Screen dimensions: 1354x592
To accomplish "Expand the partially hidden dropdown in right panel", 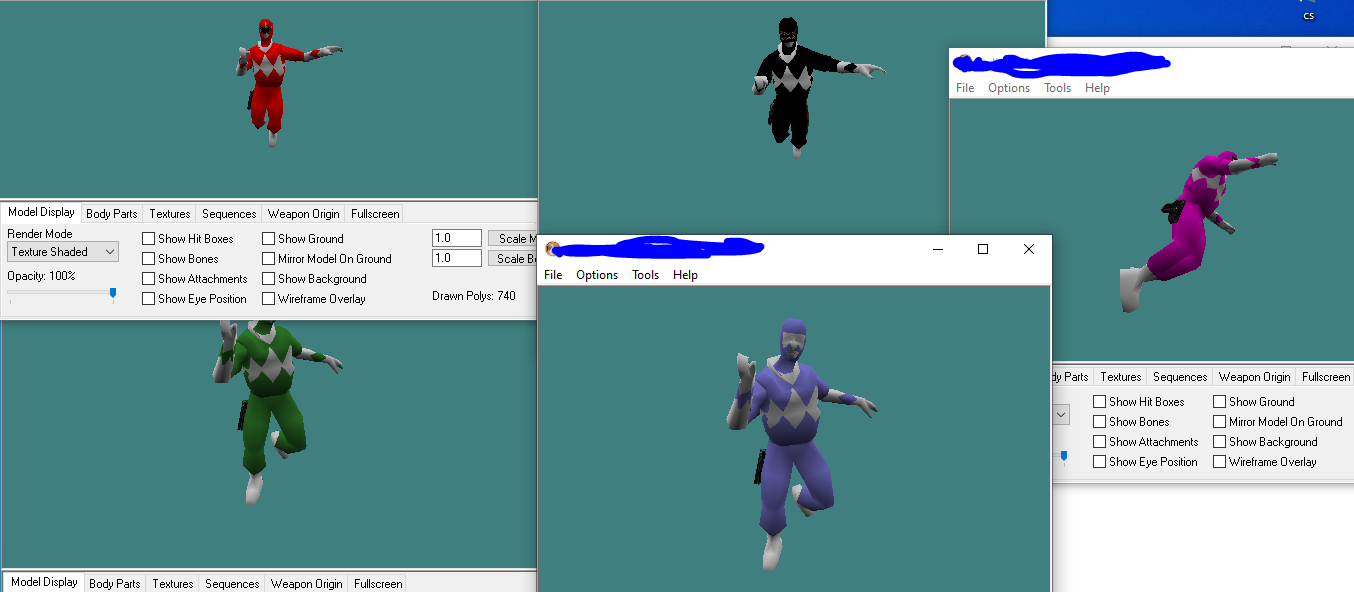I will point(1061,414).
